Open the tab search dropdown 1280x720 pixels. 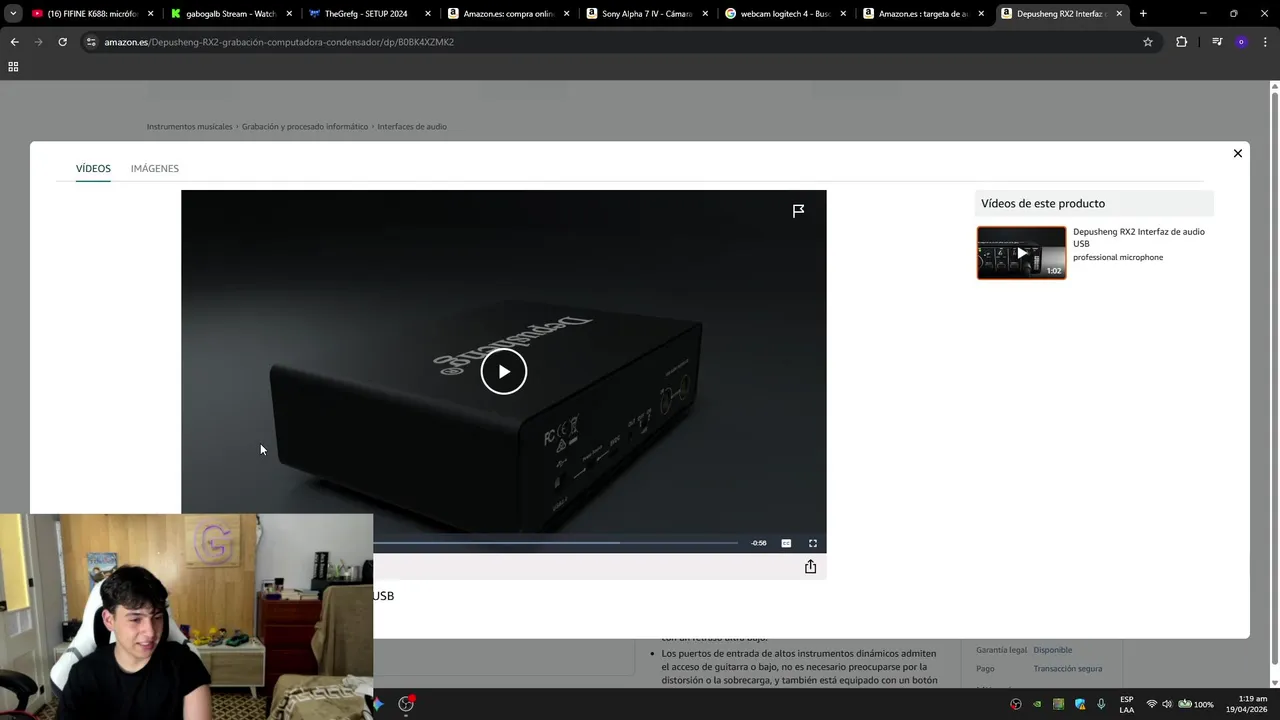tap(13, 14)
